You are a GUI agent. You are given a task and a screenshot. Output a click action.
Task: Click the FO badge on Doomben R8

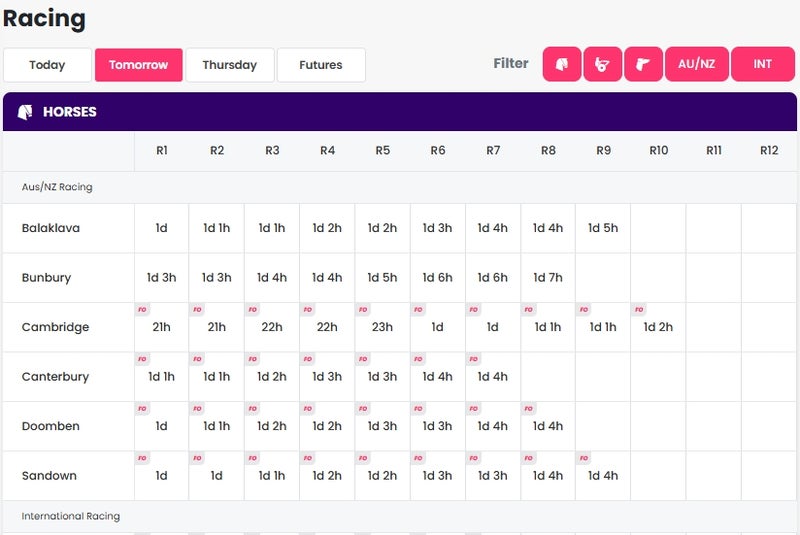point(529,409)
